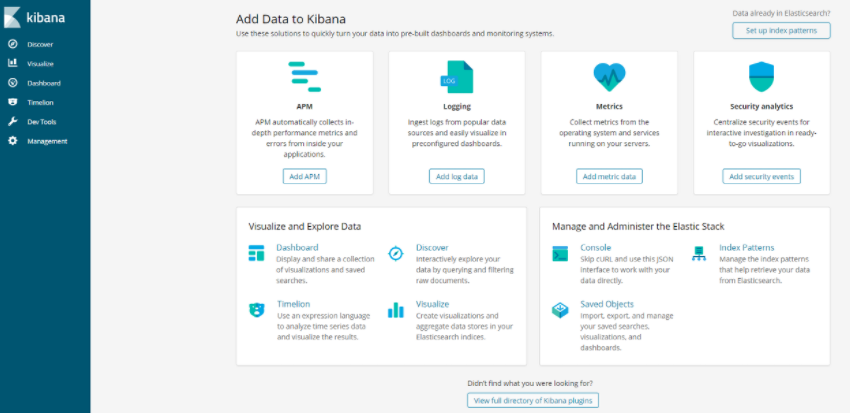
Task: Open the Timelion link in Explore panel
Action: tap(293, 304)
